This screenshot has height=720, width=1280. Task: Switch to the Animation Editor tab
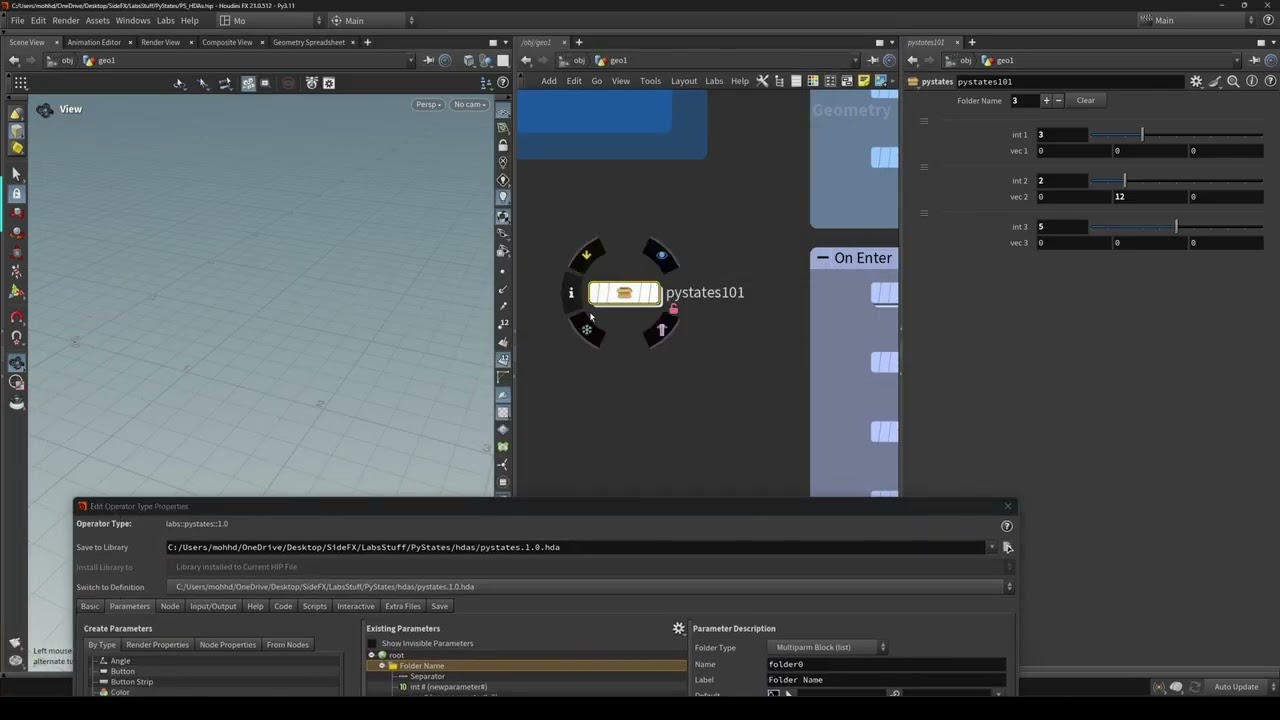point(94,42)
